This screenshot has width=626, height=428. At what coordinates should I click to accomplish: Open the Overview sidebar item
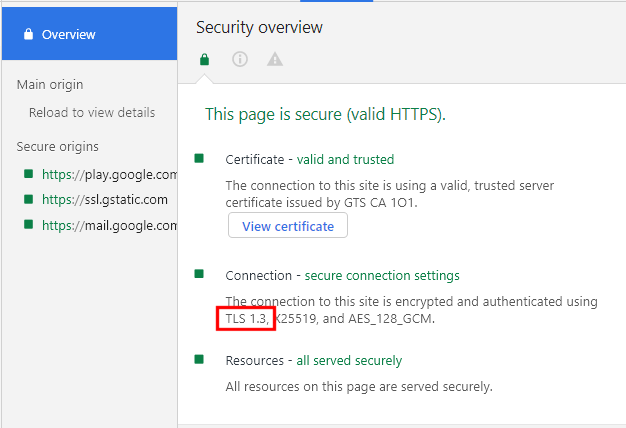(x=89, y=34)
